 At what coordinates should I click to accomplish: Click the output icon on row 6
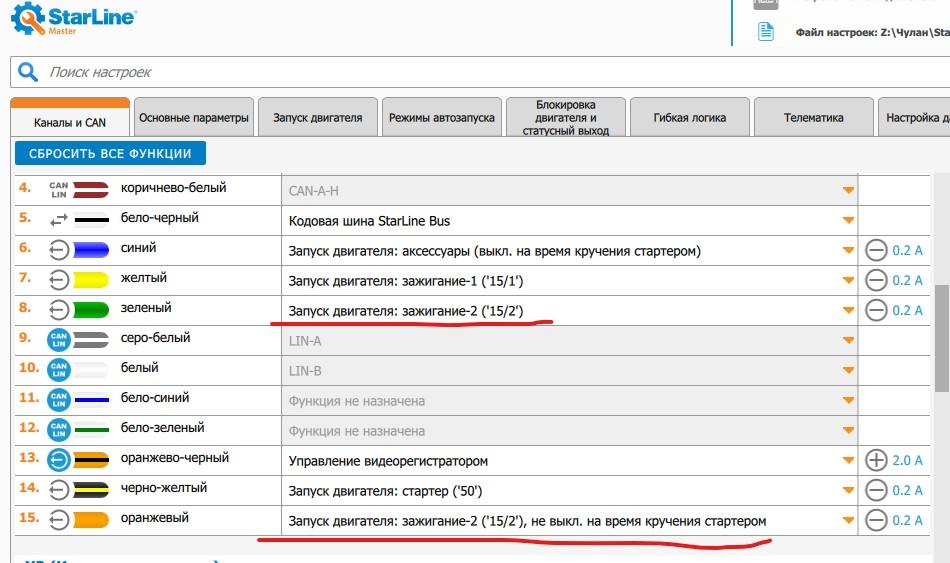tap(58, 250)
